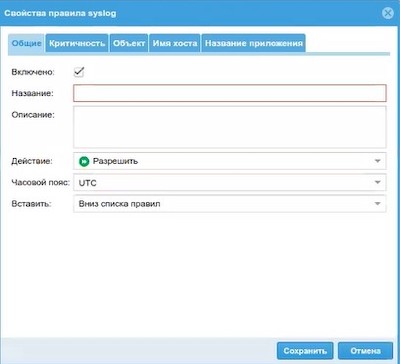
Task: Select the Общие tab
Action: (26, 43)
